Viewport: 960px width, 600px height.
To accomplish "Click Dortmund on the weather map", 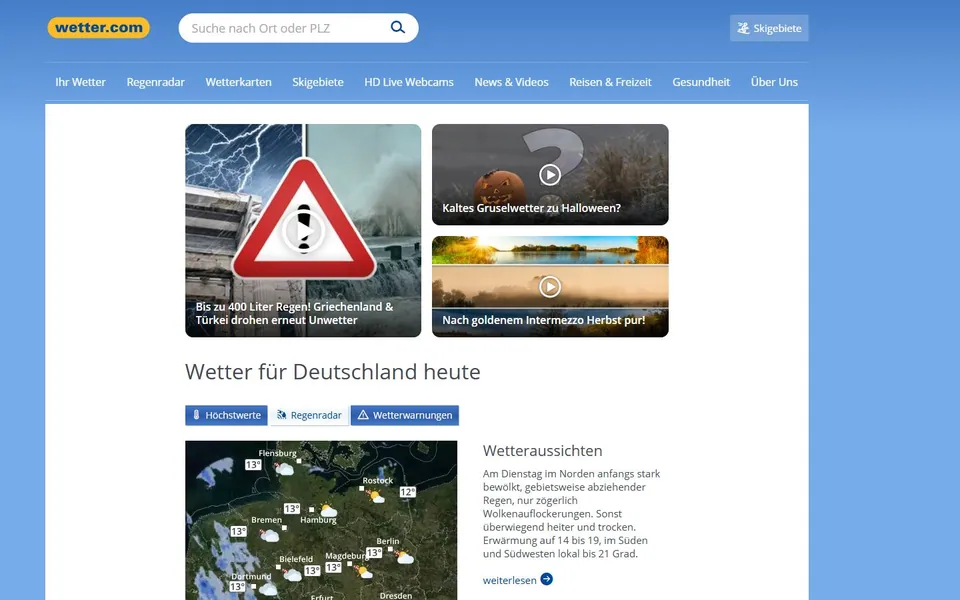I will pyautogui.click(x=251, y=576).
